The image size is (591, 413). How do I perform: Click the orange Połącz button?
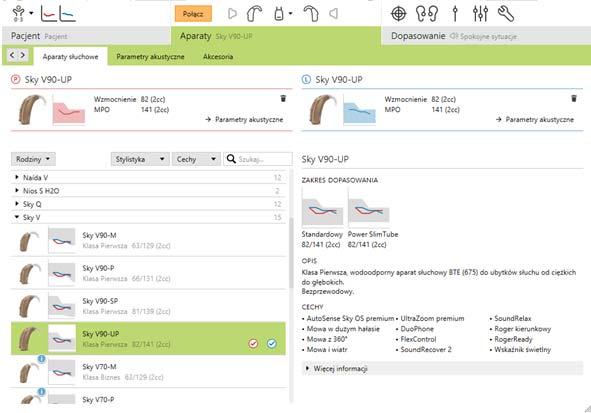click(x=193, y=14)
